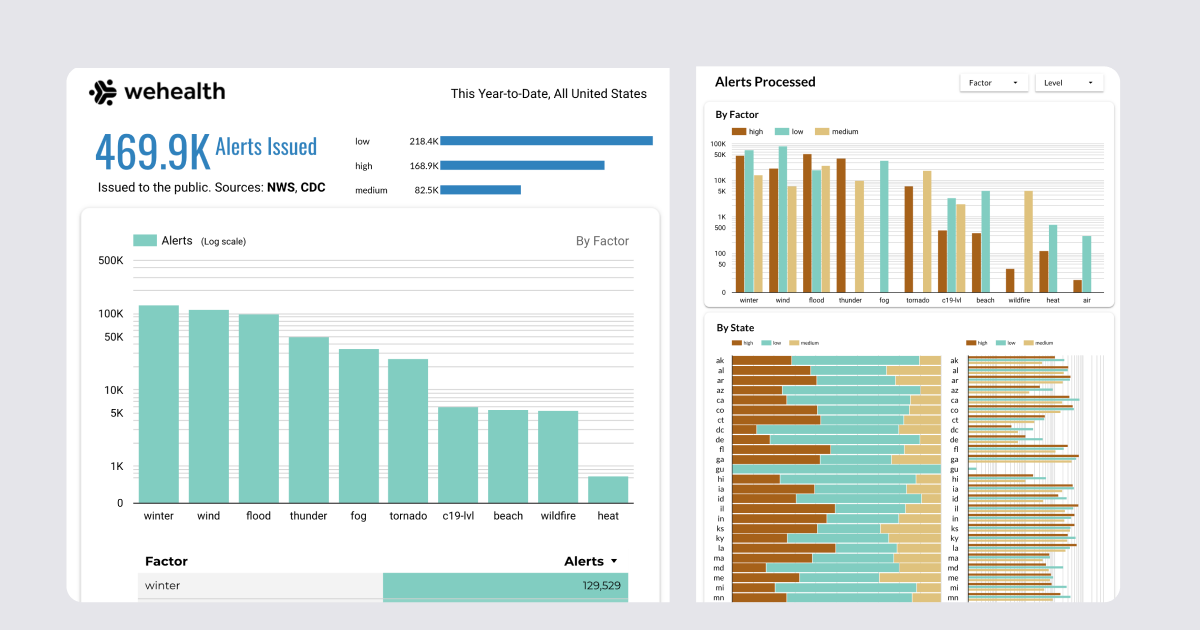
Task: Click the wehealth logo icon
Action: [102, 92]
